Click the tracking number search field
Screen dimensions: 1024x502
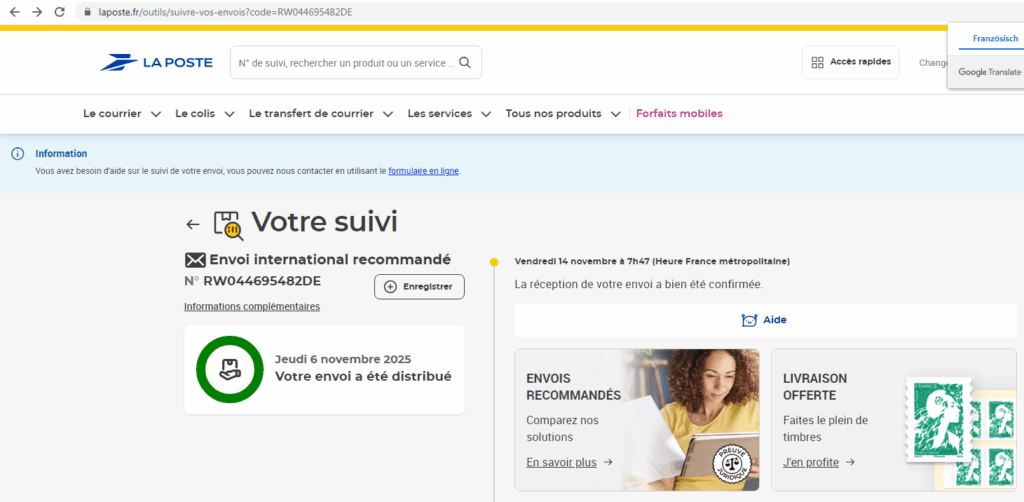[345, 62]
